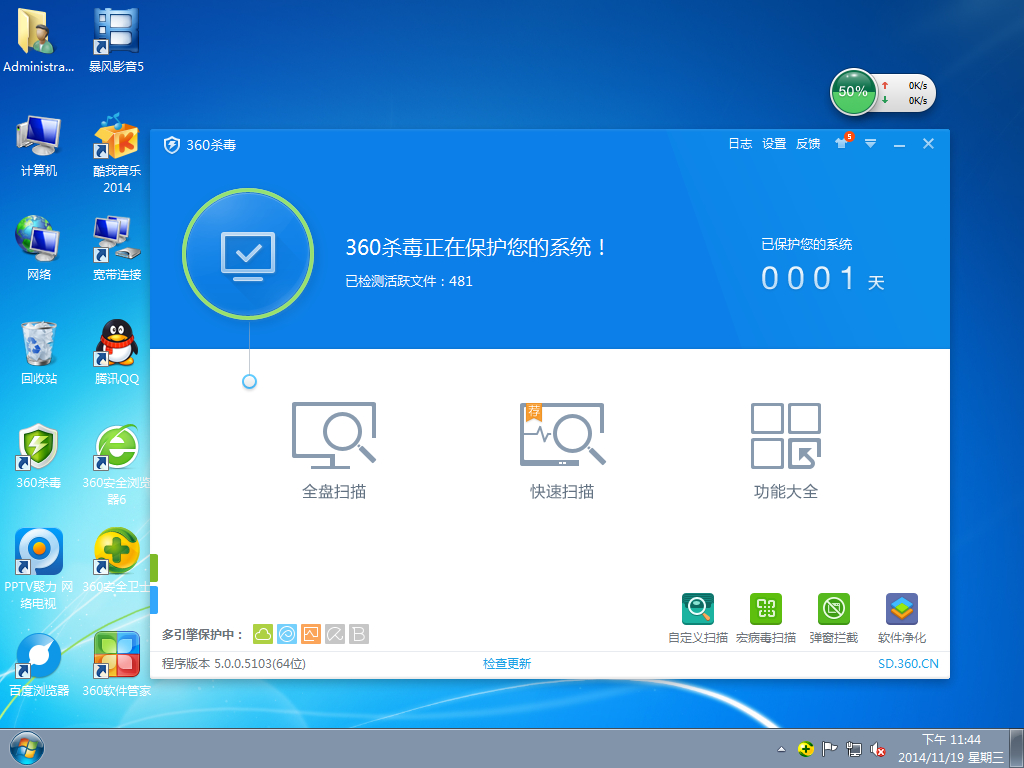Open the Windows Start menu orb
Screen dimensions: 1024x768
click(27, 749)
